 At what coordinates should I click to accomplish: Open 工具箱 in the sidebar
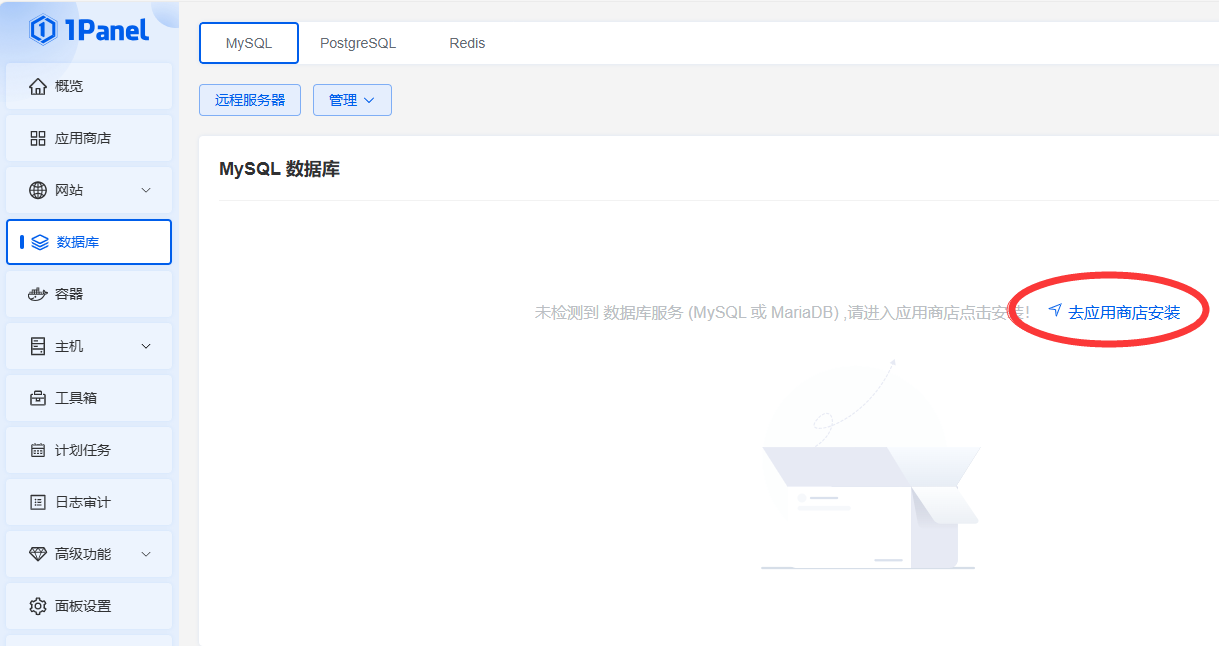coord(89,398)
